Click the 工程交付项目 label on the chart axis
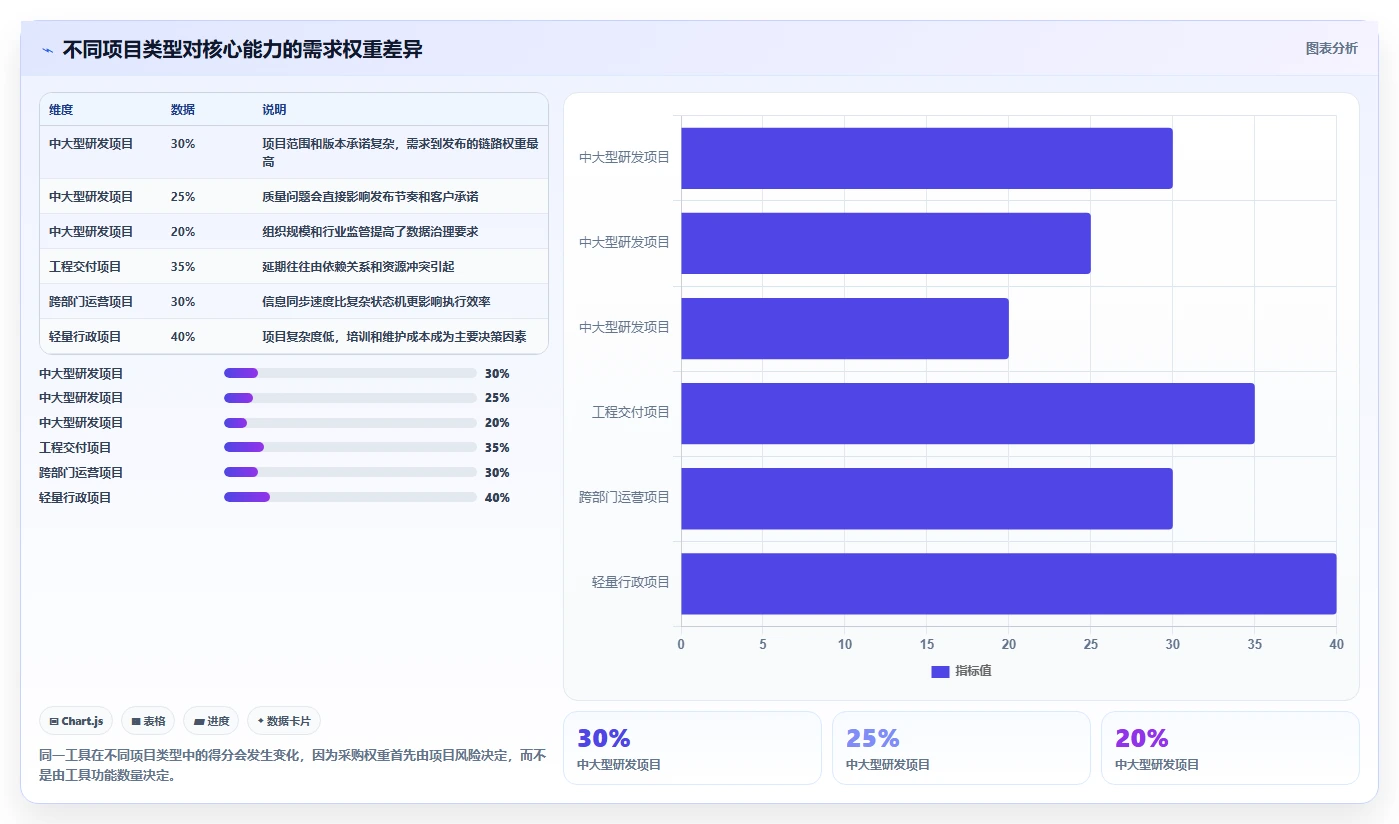 pyautogui.click(x=630, y=412)
